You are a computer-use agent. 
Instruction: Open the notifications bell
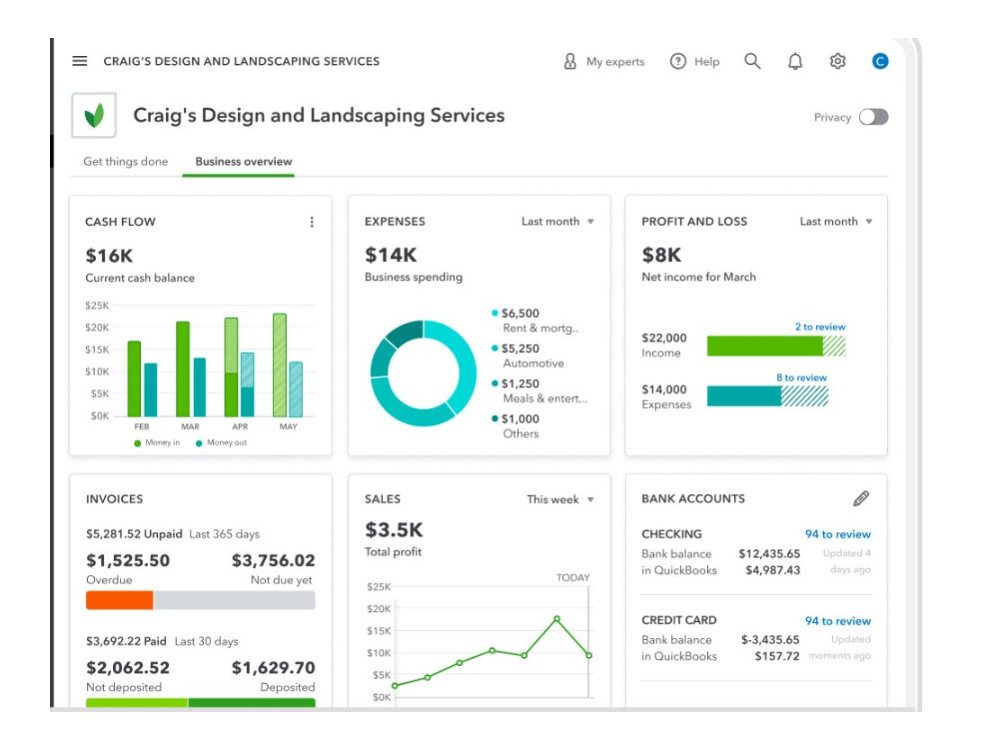(795, 61)
